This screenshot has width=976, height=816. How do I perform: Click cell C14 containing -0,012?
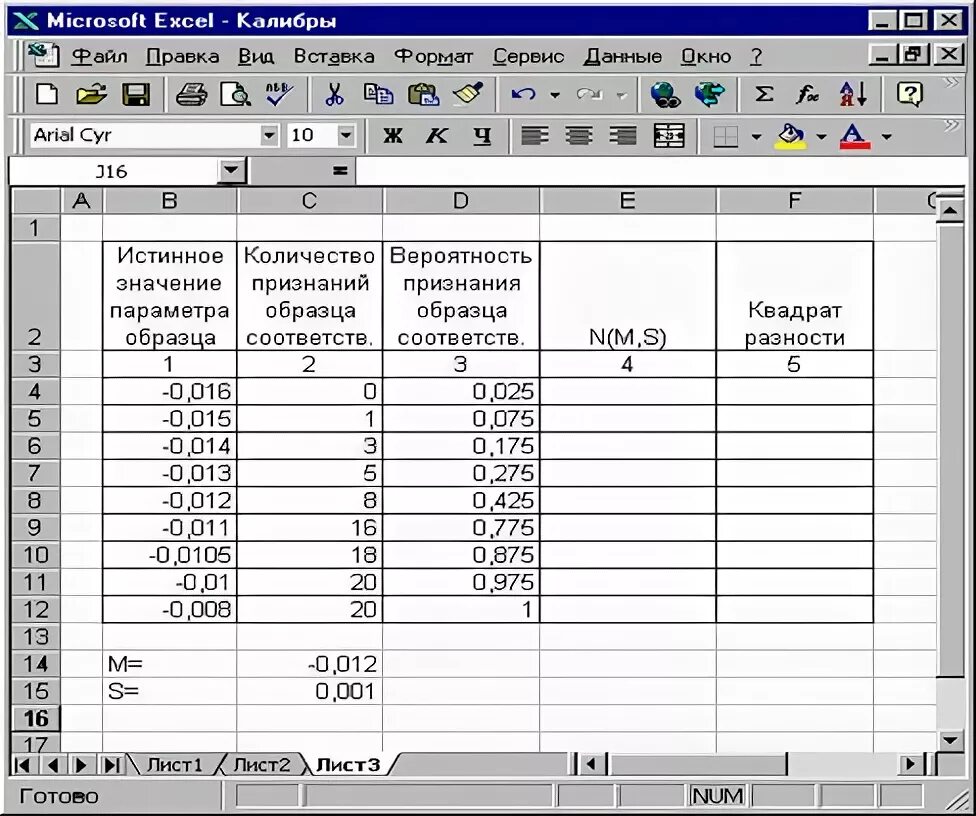coord(309,664)
